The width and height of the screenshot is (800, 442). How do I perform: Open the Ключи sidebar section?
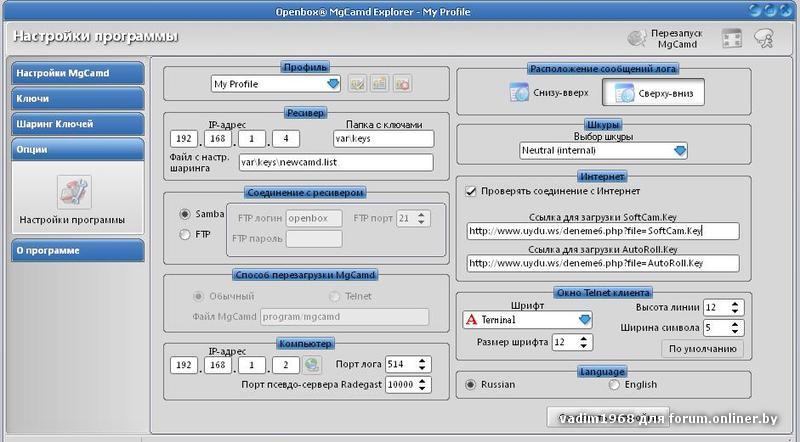click(77, 99)
